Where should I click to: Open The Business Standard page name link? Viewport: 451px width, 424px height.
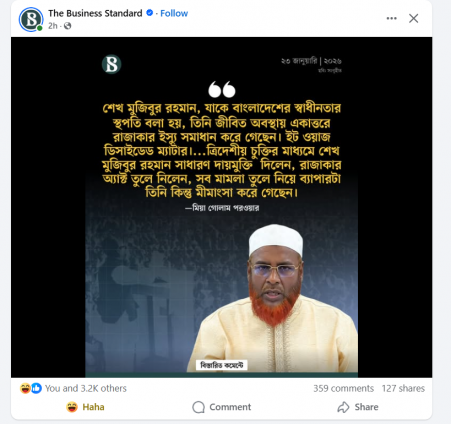pyautogui.click(x=95, y=13)
